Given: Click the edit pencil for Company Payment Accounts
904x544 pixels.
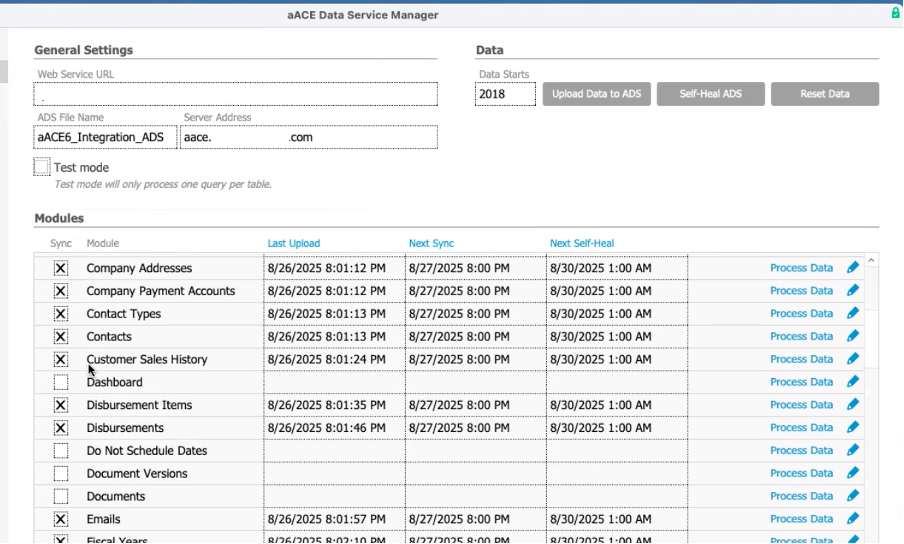Looking at the screenshot, I should tap(853, 290).
